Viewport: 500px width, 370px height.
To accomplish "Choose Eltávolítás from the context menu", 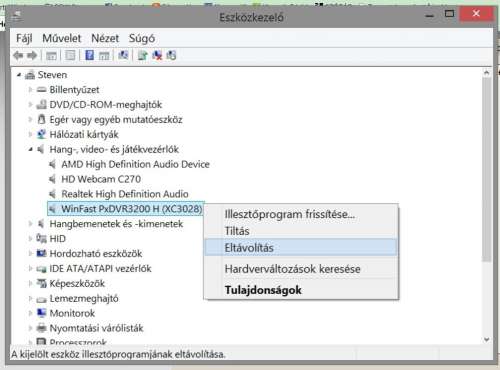I will pos(301,248).
